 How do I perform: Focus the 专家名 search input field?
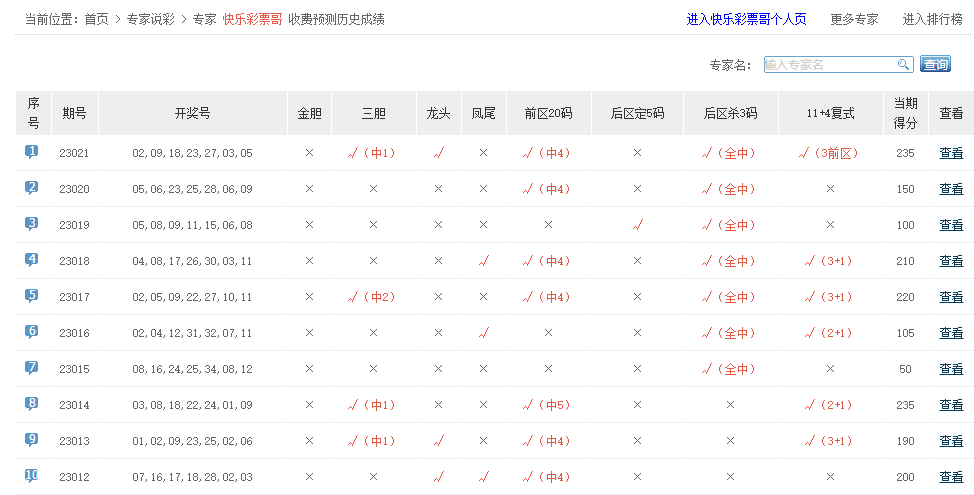point(830,64)
